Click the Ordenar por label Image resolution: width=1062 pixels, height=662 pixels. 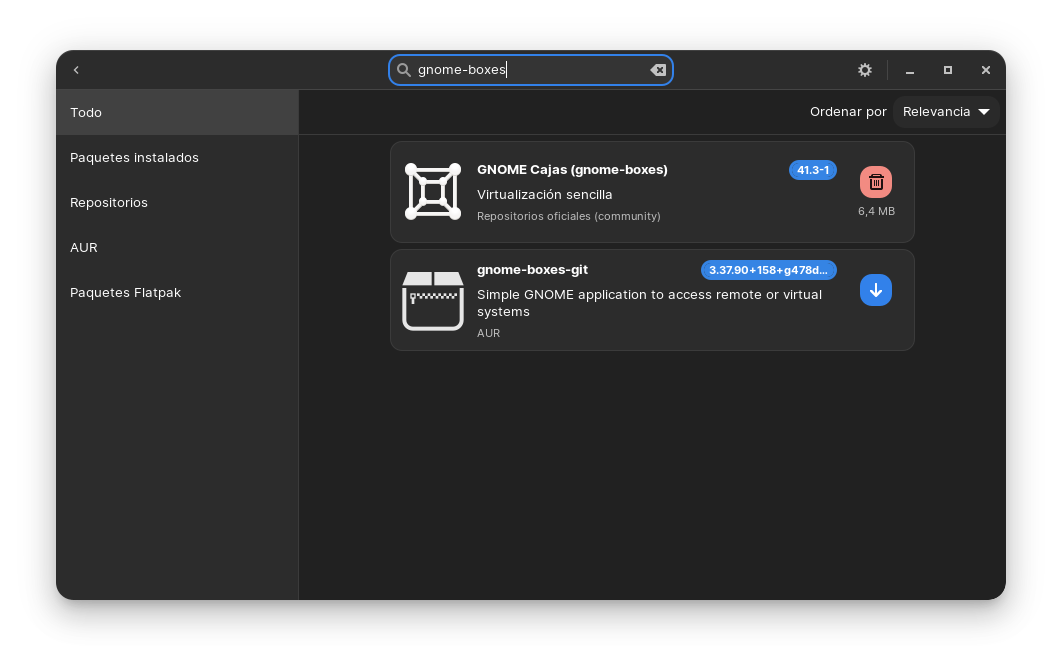pos(848,112)
